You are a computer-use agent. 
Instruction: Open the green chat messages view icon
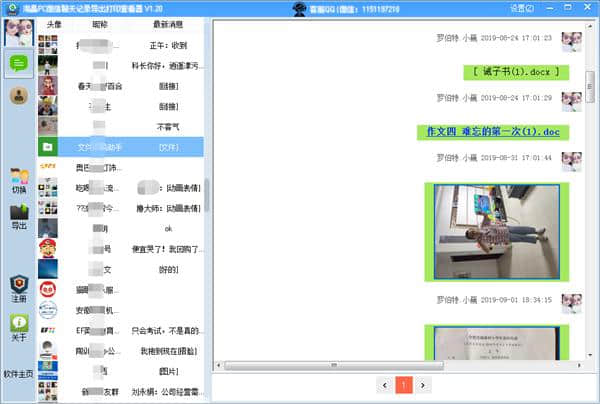(x=18, y=65)
